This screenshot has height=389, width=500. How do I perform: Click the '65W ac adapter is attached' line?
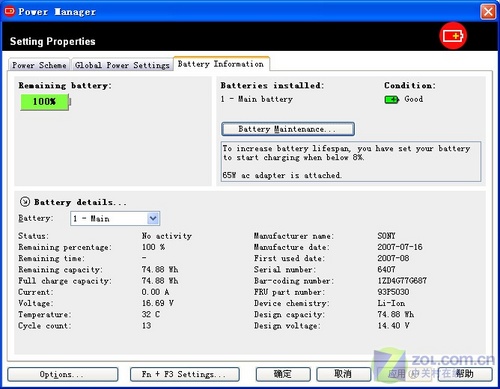click(x=282, y=175)
